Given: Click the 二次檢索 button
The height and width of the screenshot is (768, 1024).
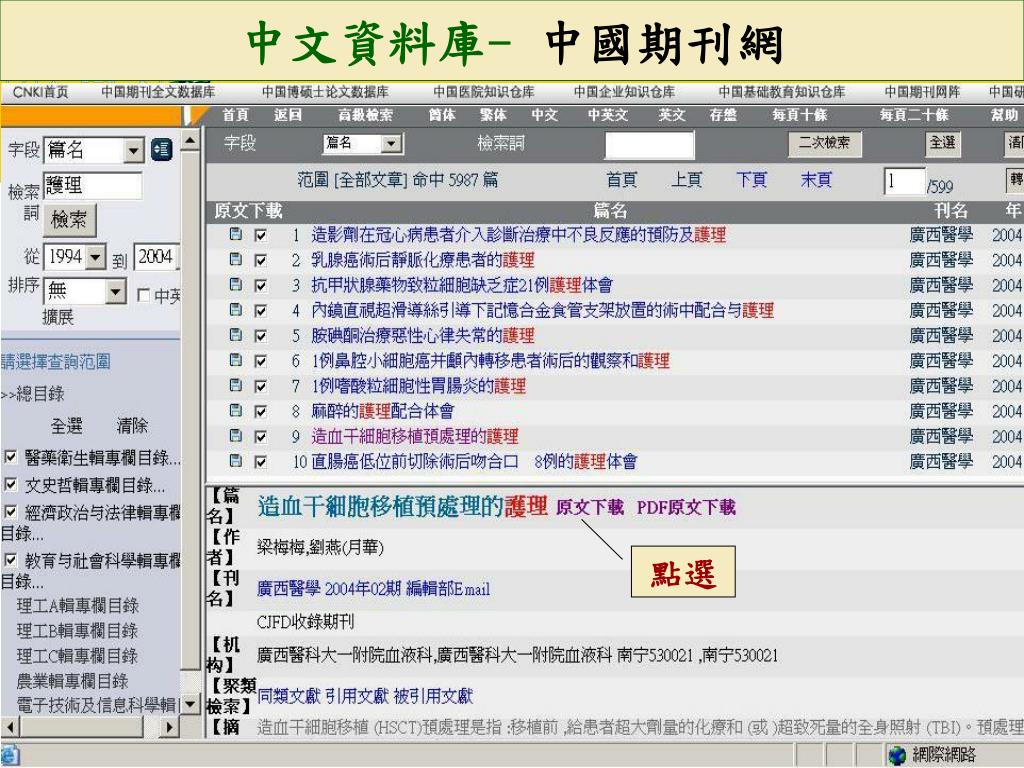Looking at the screenshot, I should 825,143.
